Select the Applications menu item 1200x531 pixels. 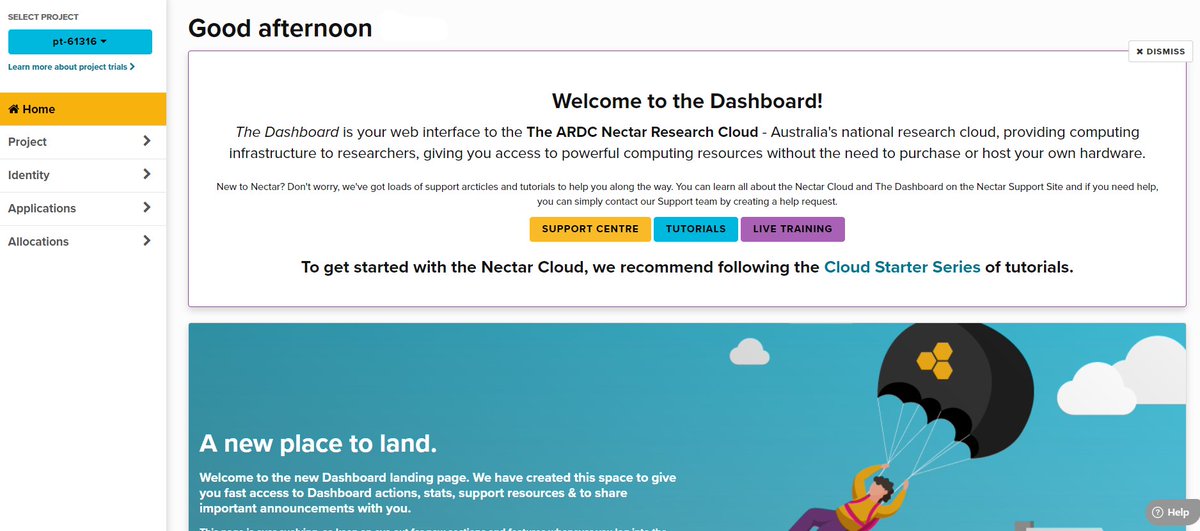click(x=83, y=208)
